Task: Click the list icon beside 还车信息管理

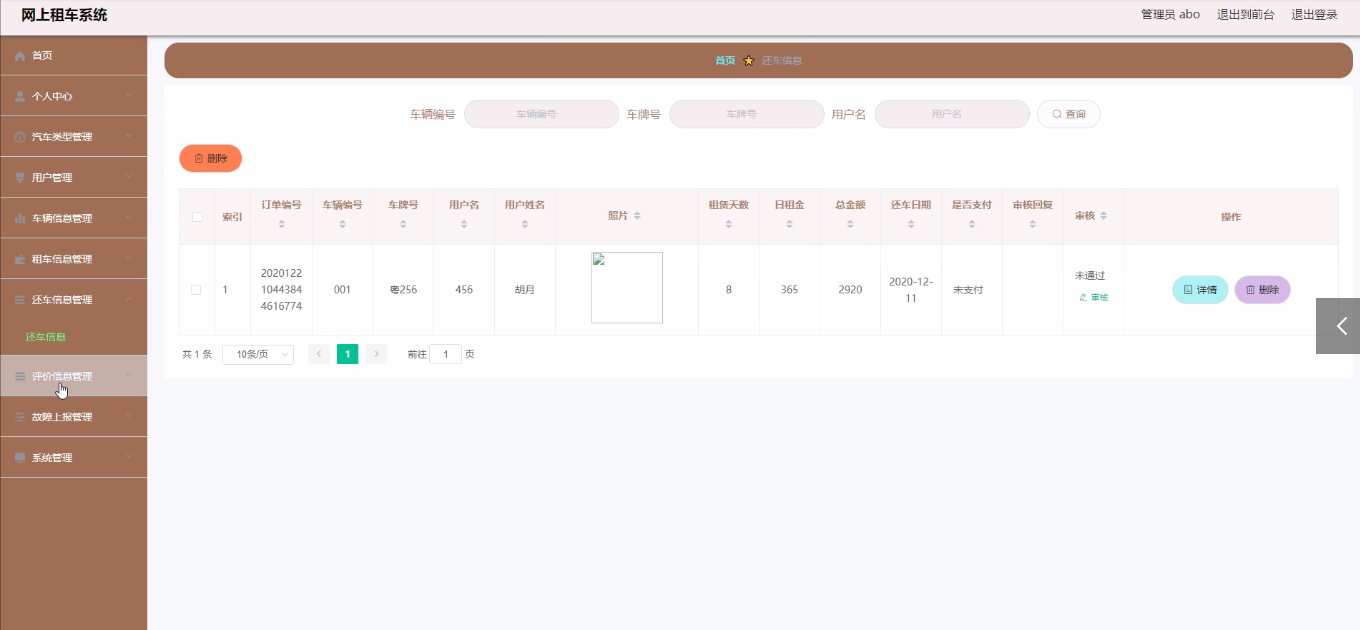Action: pos(20,300)
